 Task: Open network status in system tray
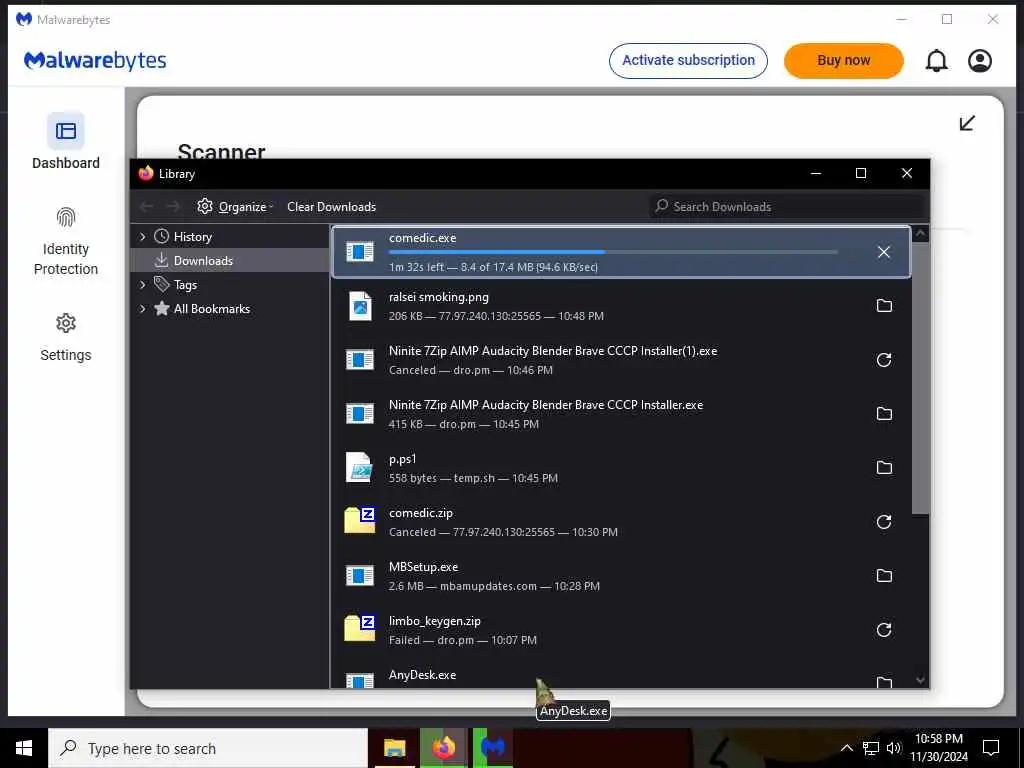[871, 748]
